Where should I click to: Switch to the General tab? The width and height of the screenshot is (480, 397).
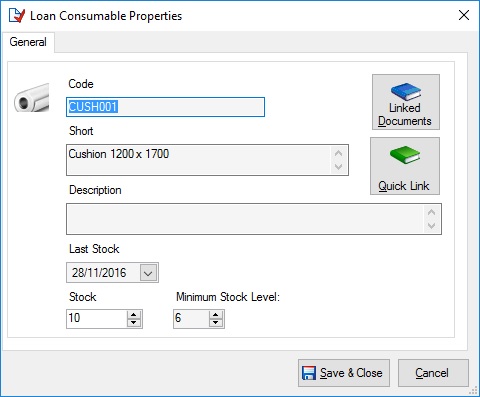(28, 42)
